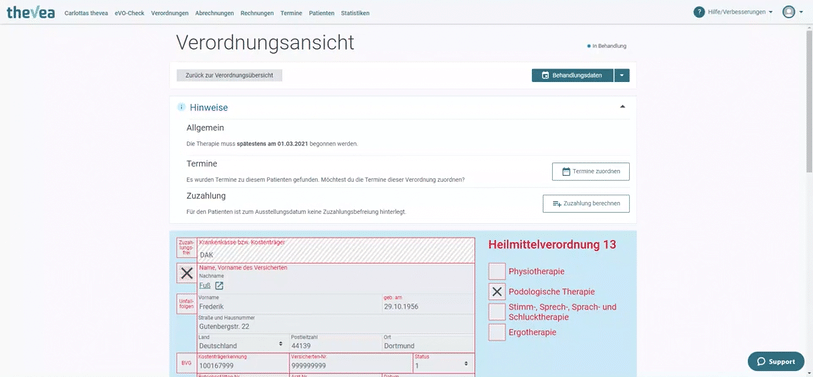
Task: Toggle the checked box beside Name des Versicherten
Action: coord(187,273)
